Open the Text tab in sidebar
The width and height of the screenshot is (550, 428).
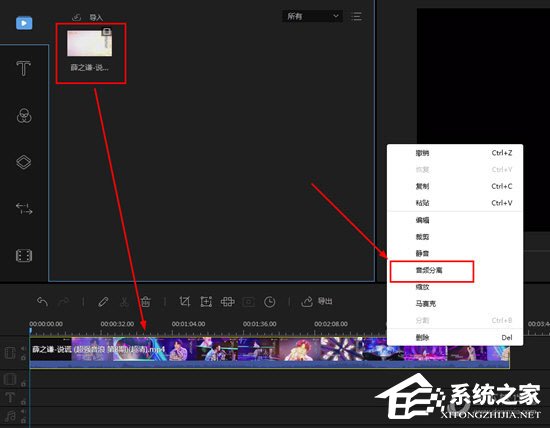[24, 68]
